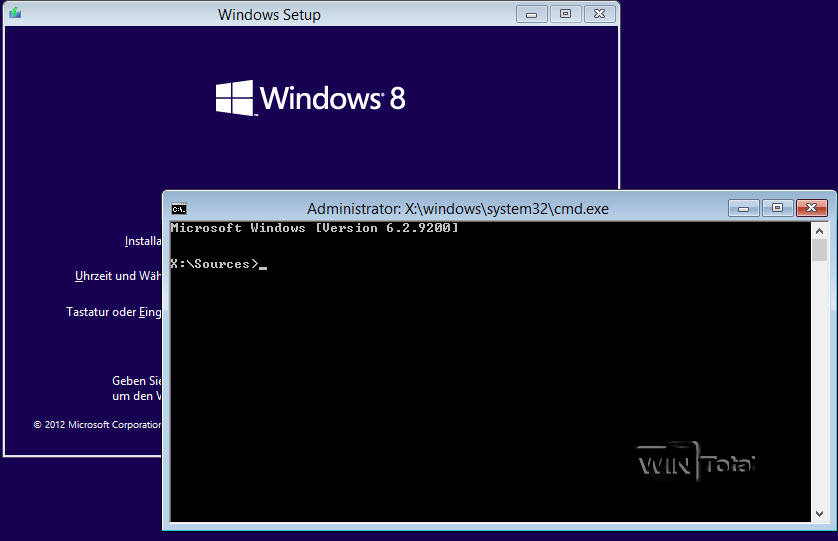This screenshot has width=838, height=541.
Task: Click the Windows 8 logo in Setup
Action: (x=311, y=98)
